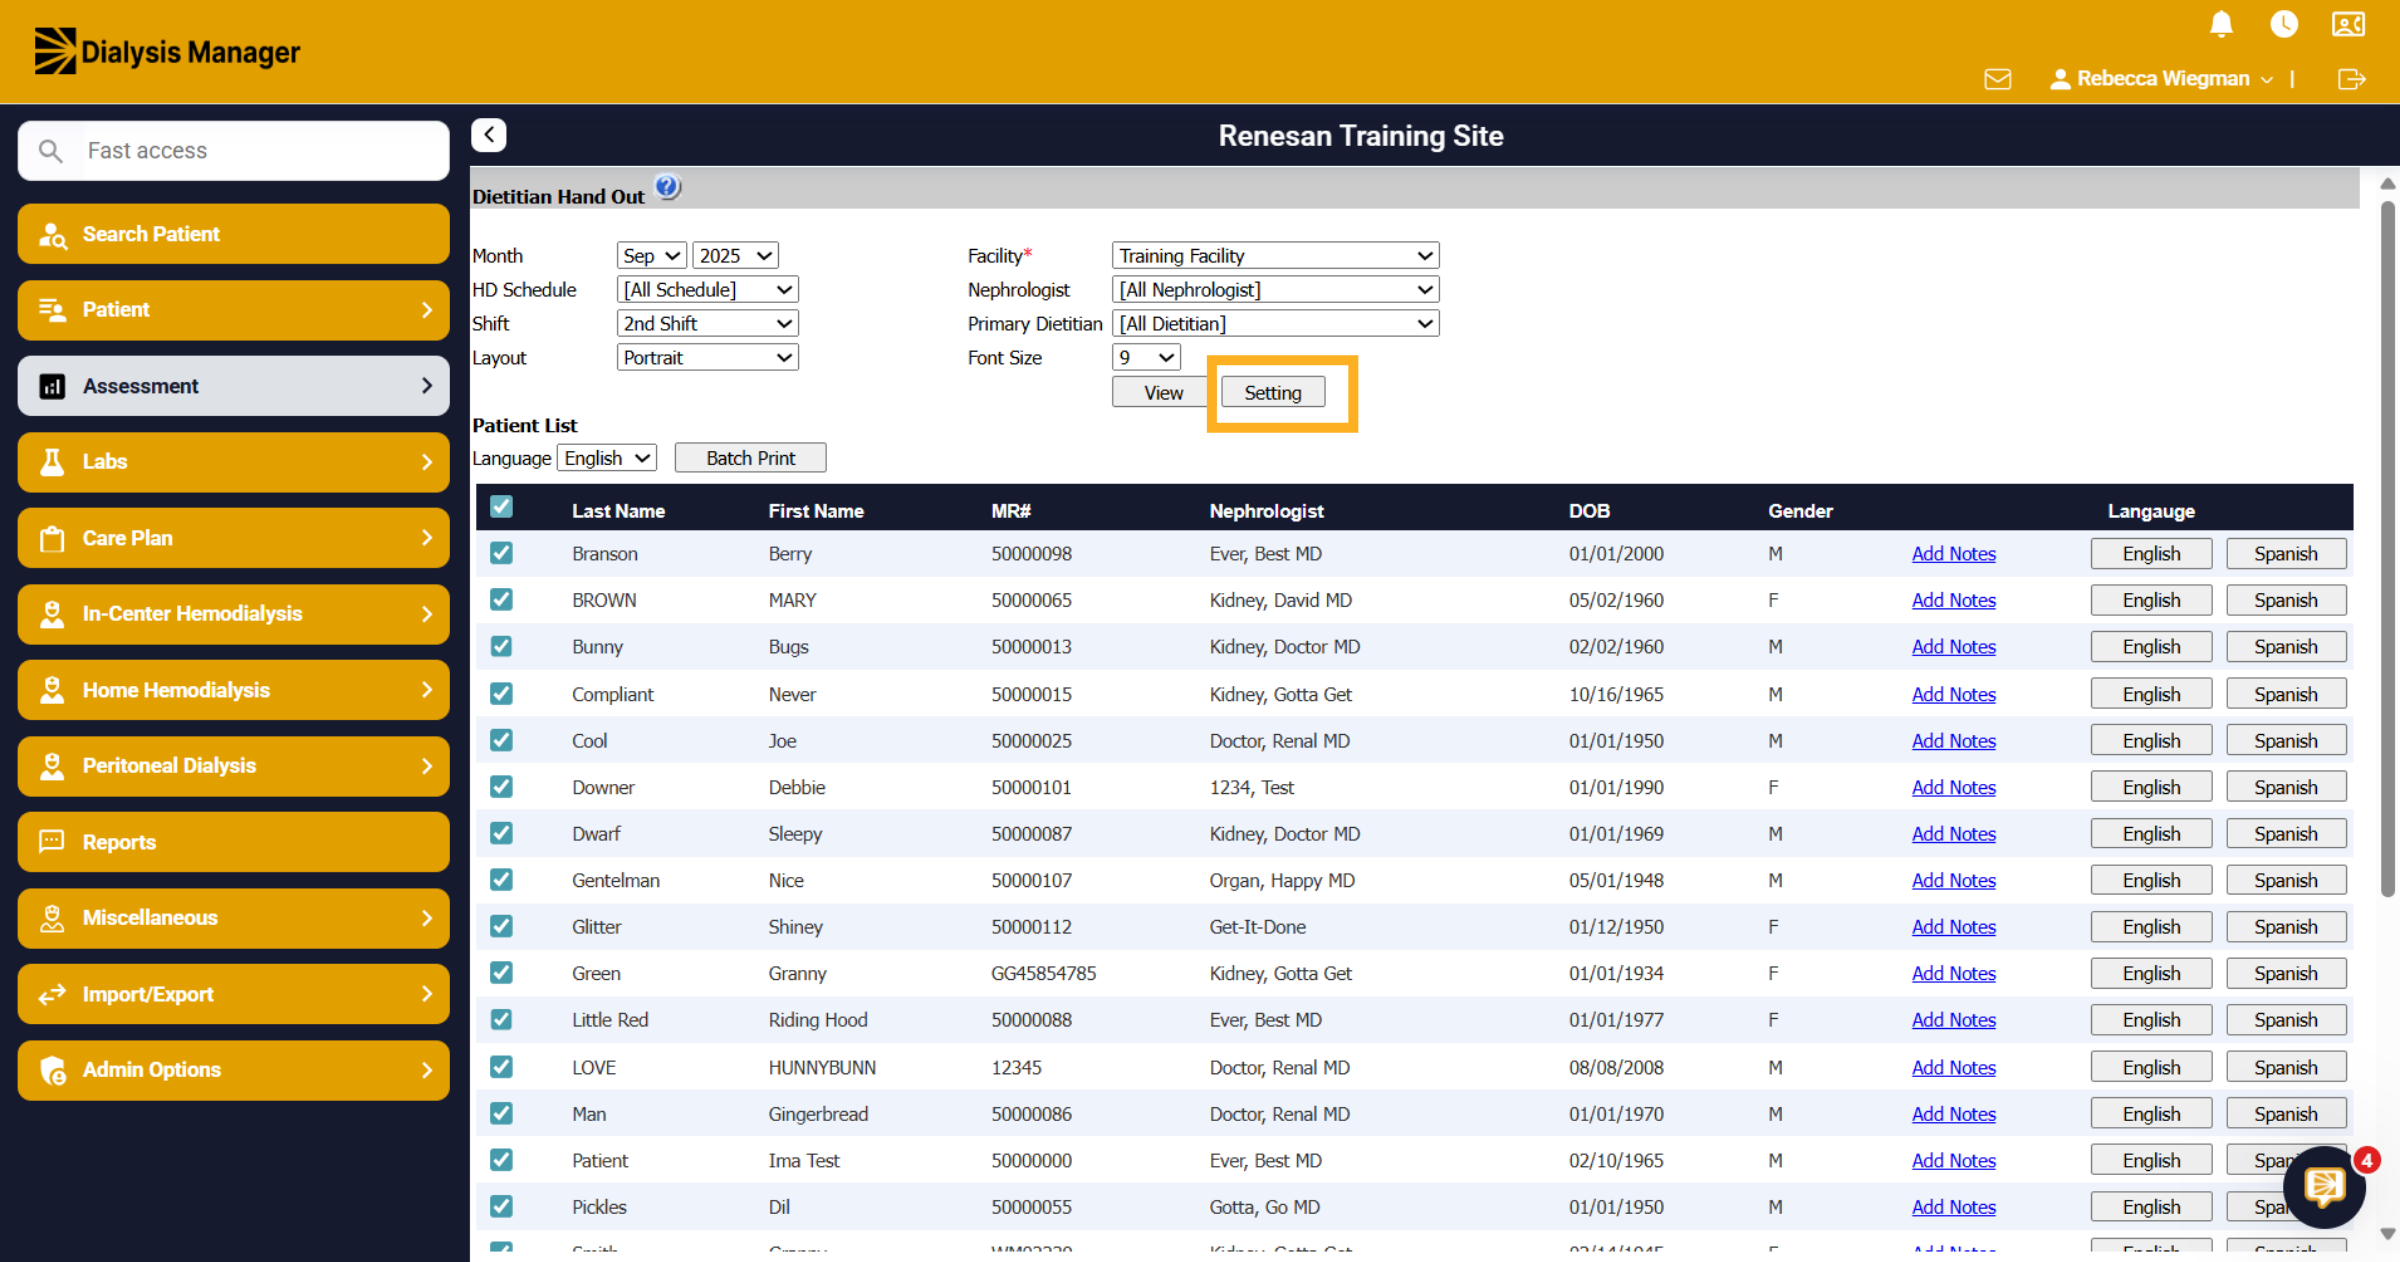
Task: Open the mail envelope icon
Action: click(1997, 79)
